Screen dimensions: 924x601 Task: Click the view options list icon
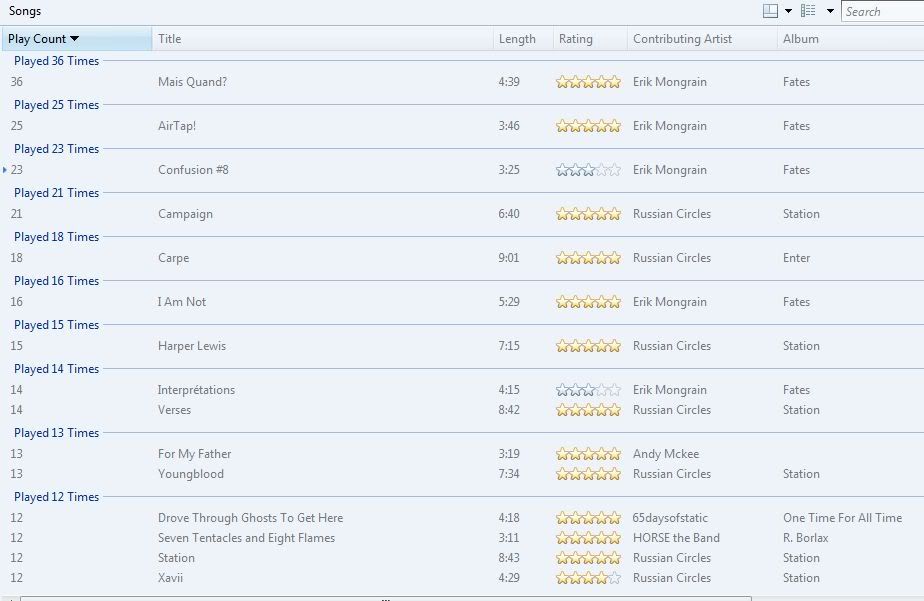pos(808,11)
